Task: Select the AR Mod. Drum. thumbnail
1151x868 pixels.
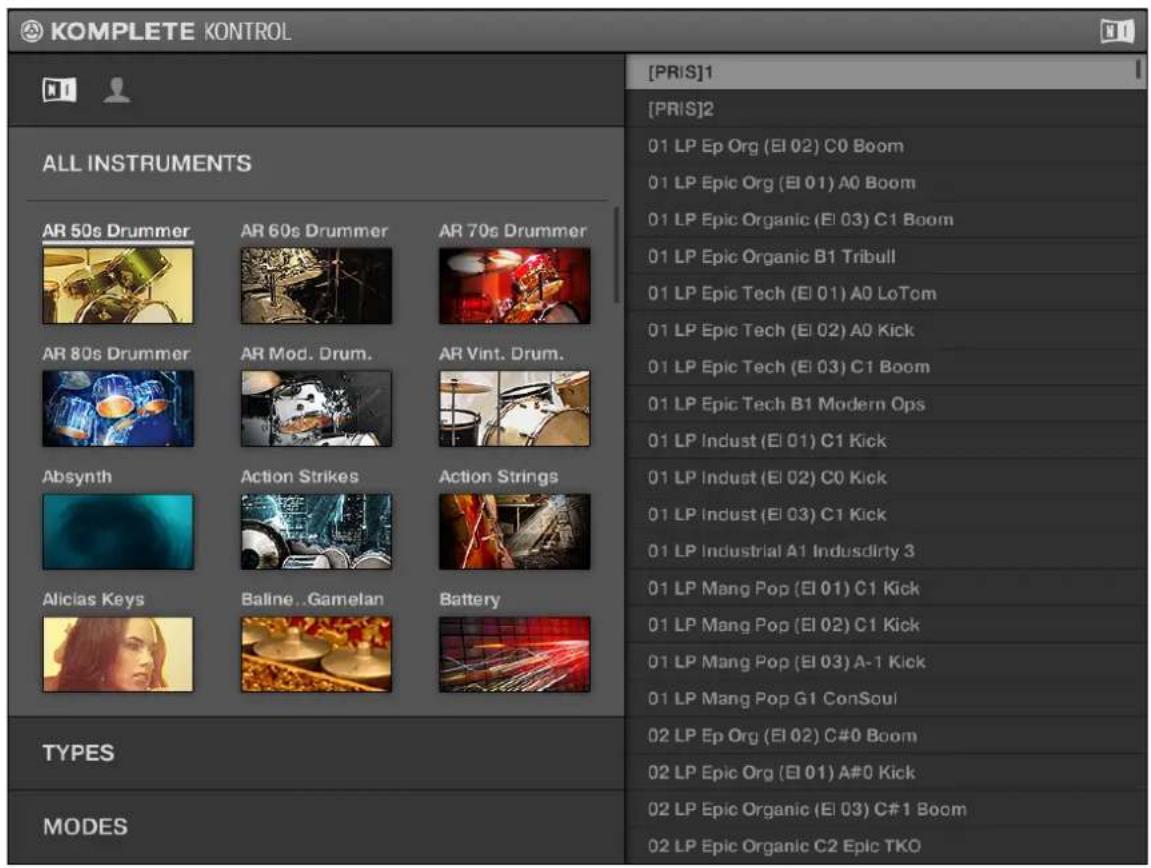Action: [x=316, y=408]
